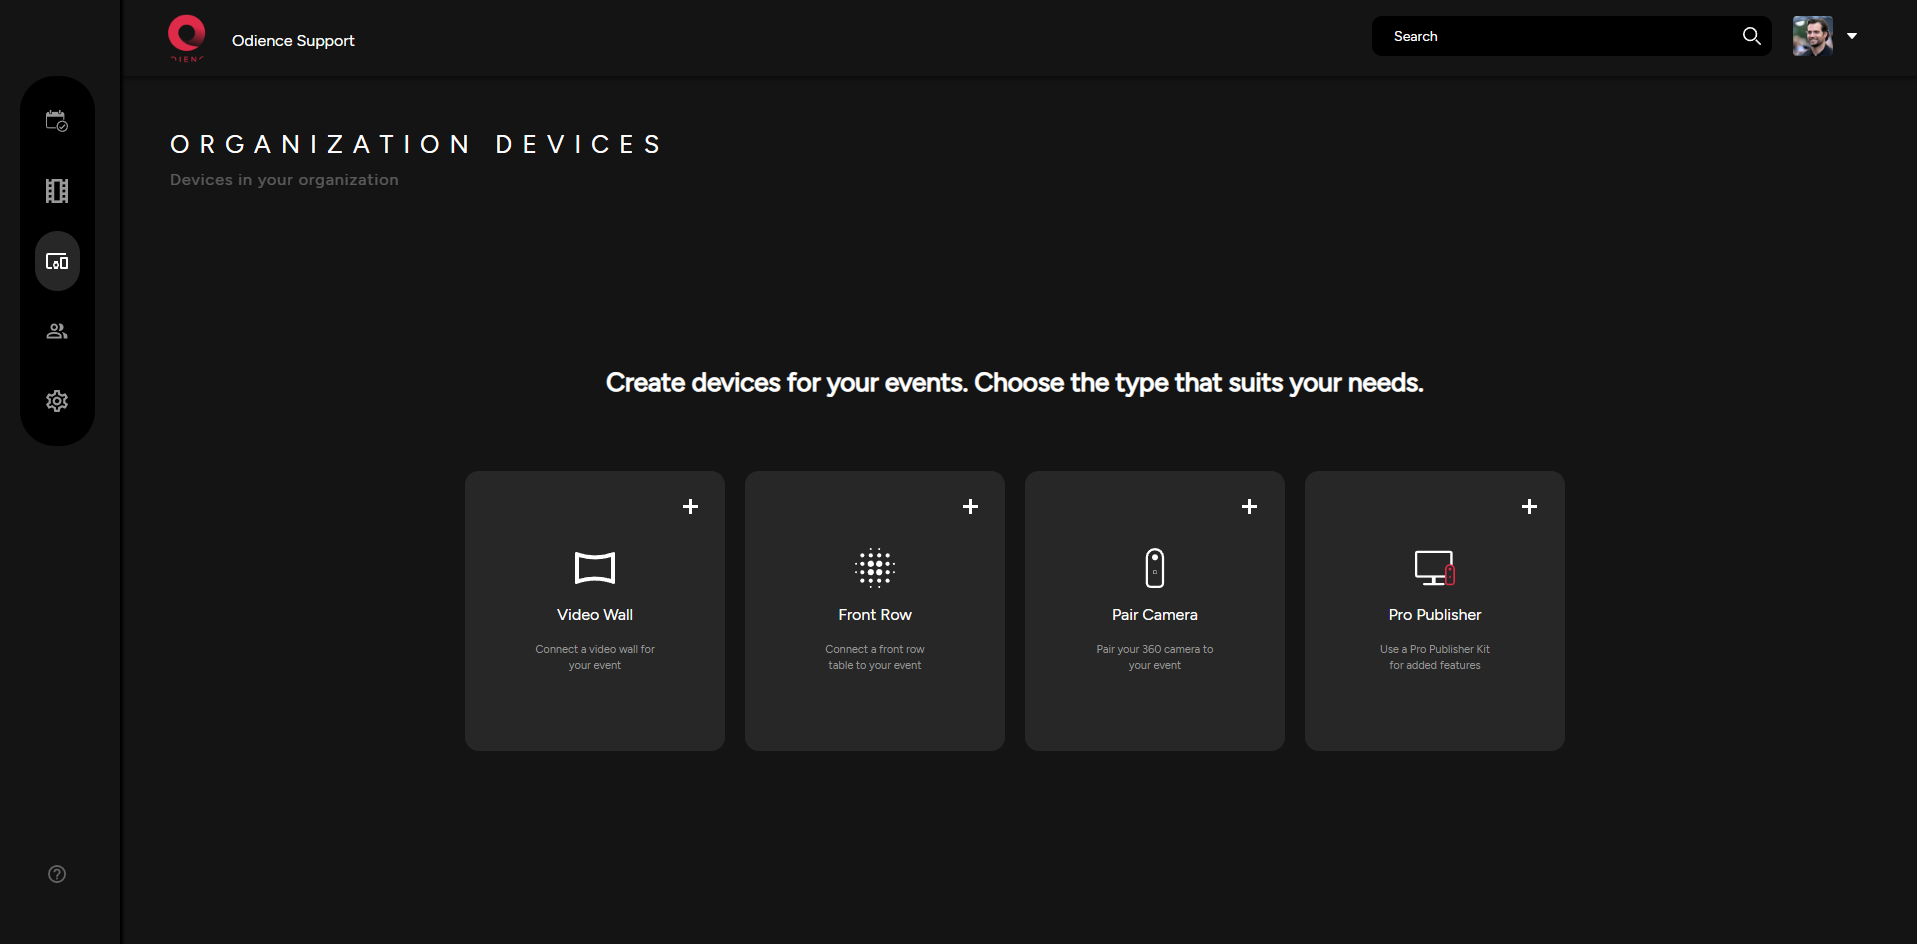Click the user profile avatar

click(1812, 36)
